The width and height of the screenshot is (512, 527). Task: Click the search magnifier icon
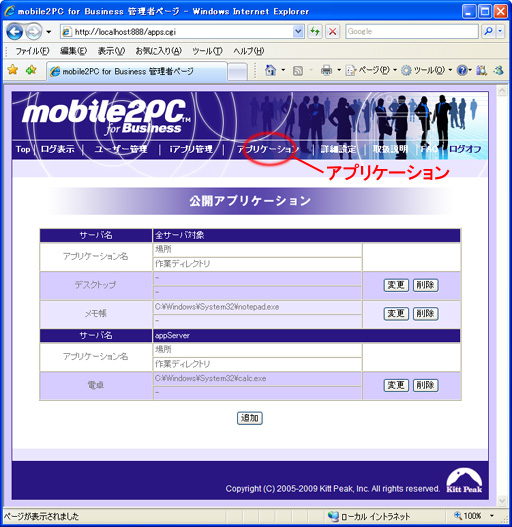pos(488,31)
